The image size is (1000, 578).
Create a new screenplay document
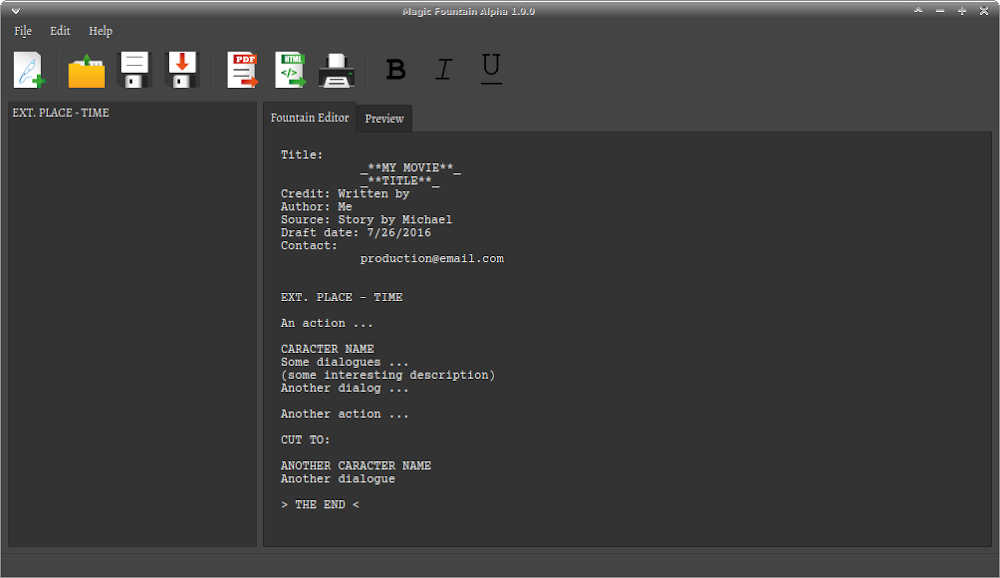click(x=29, y=70)
